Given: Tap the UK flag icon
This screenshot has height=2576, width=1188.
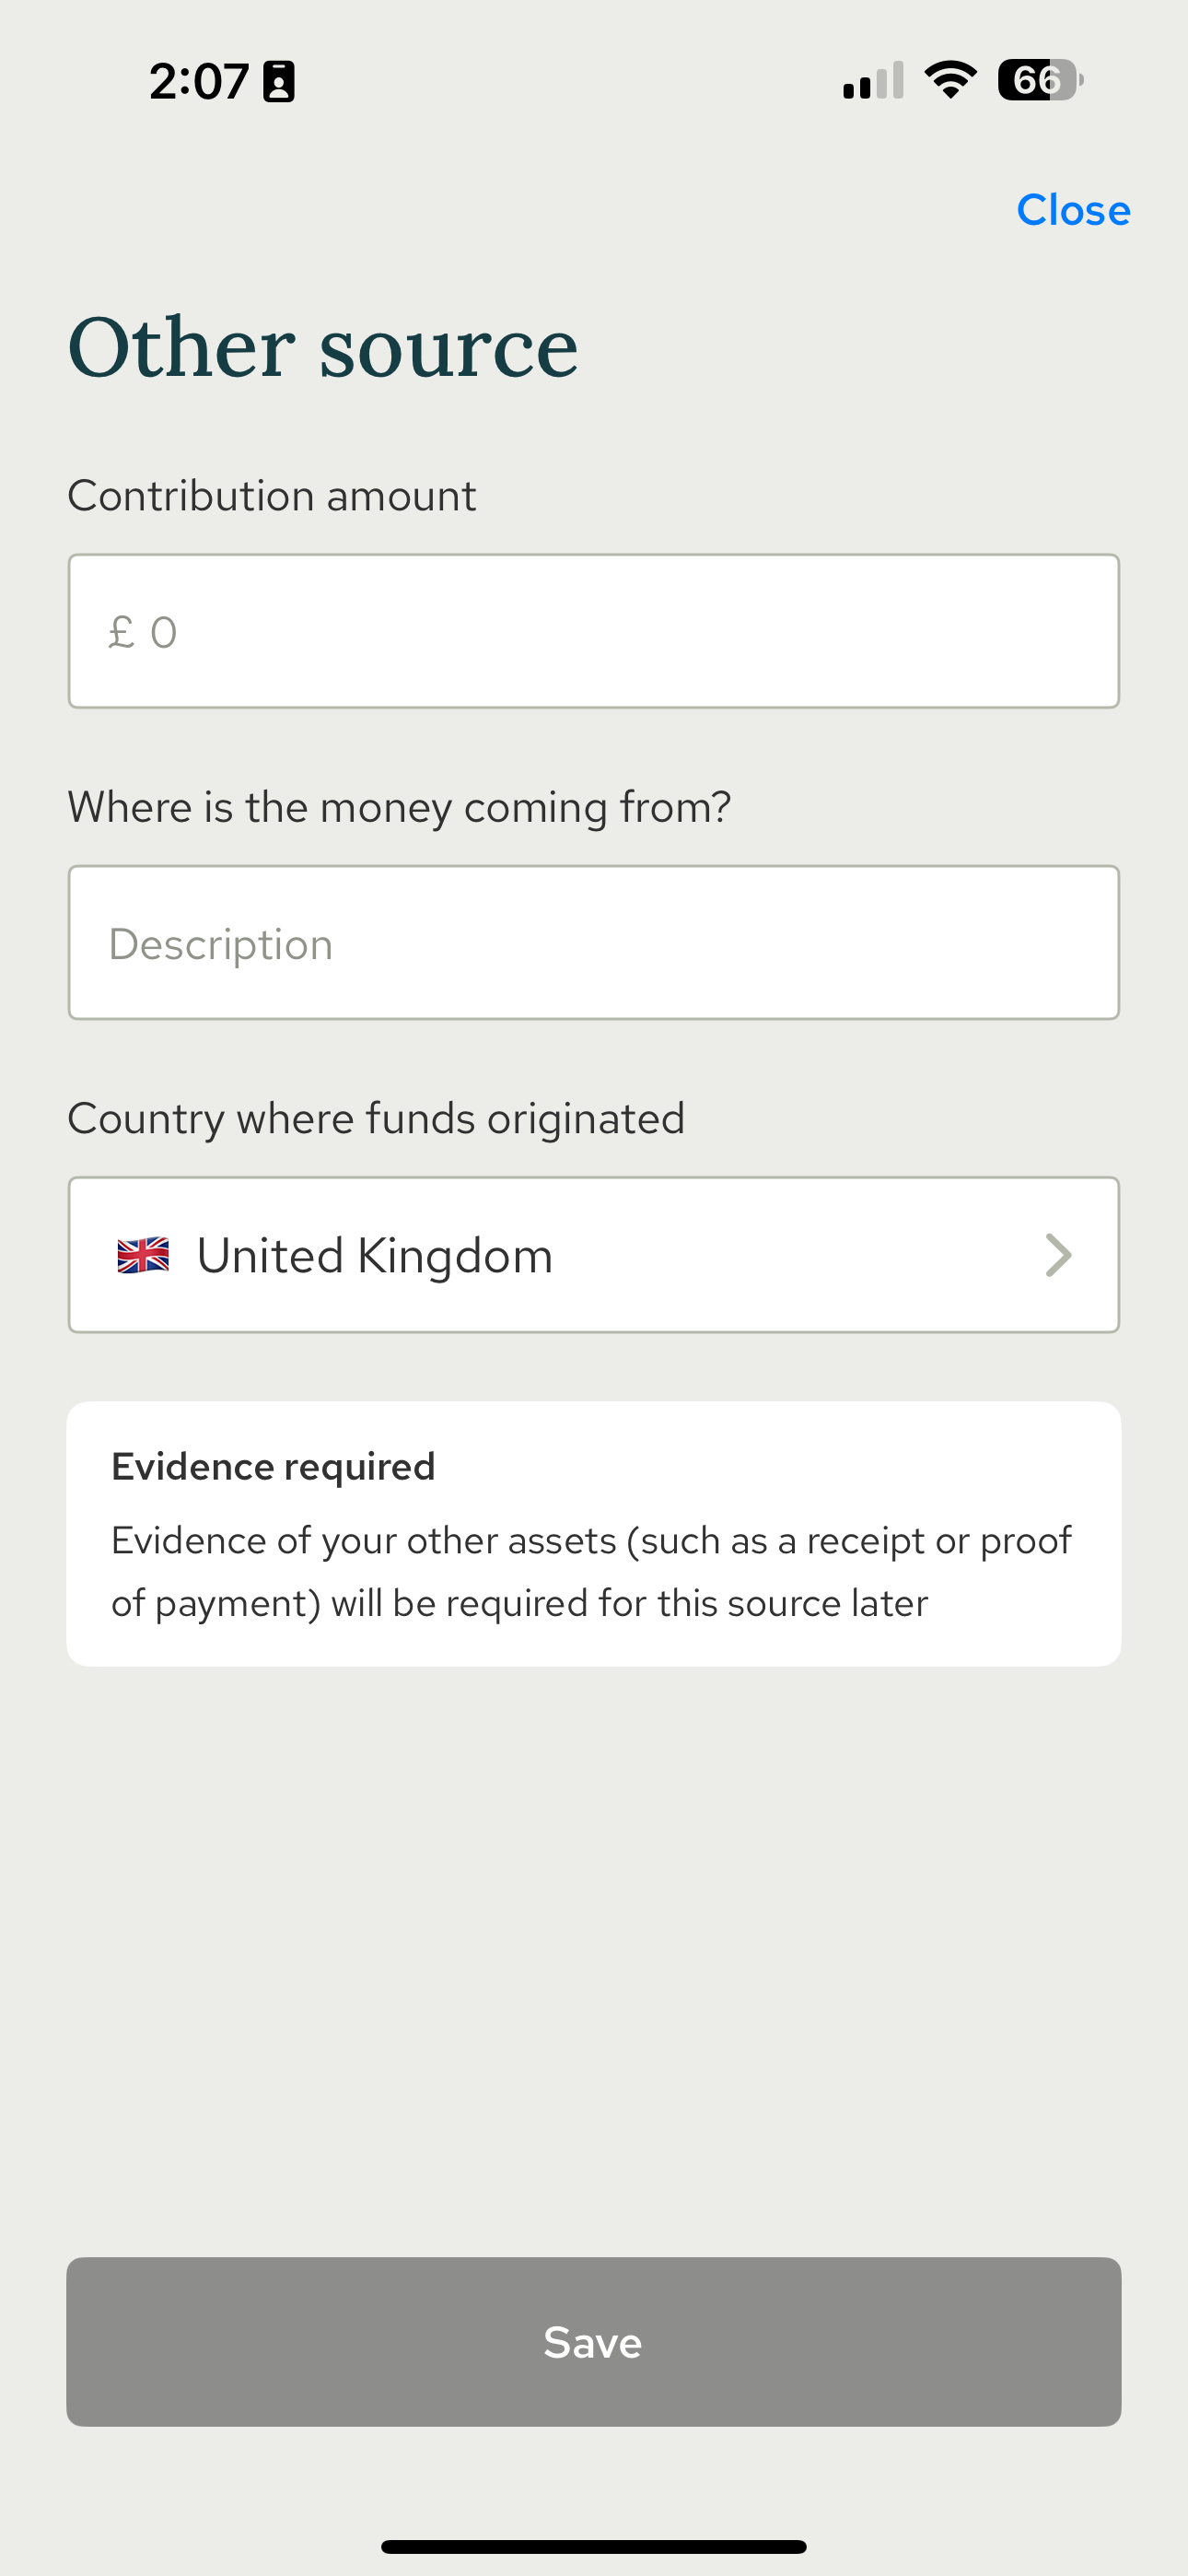Looking at the screenshot, I should tap(143, 1255).
